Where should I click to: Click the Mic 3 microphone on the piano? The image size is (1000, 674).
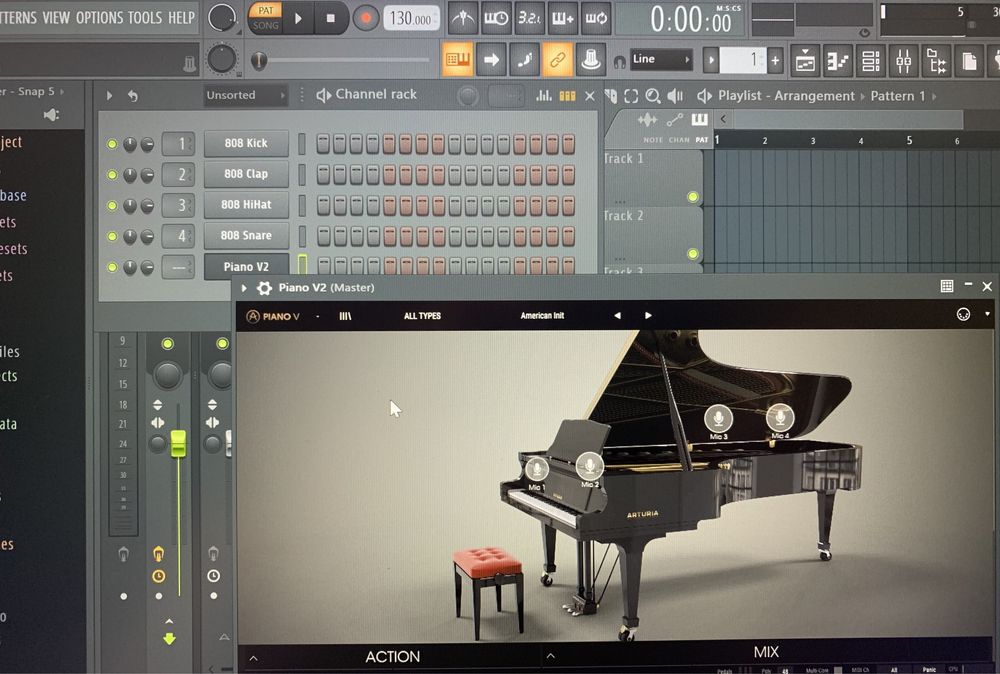click(718, 418)
